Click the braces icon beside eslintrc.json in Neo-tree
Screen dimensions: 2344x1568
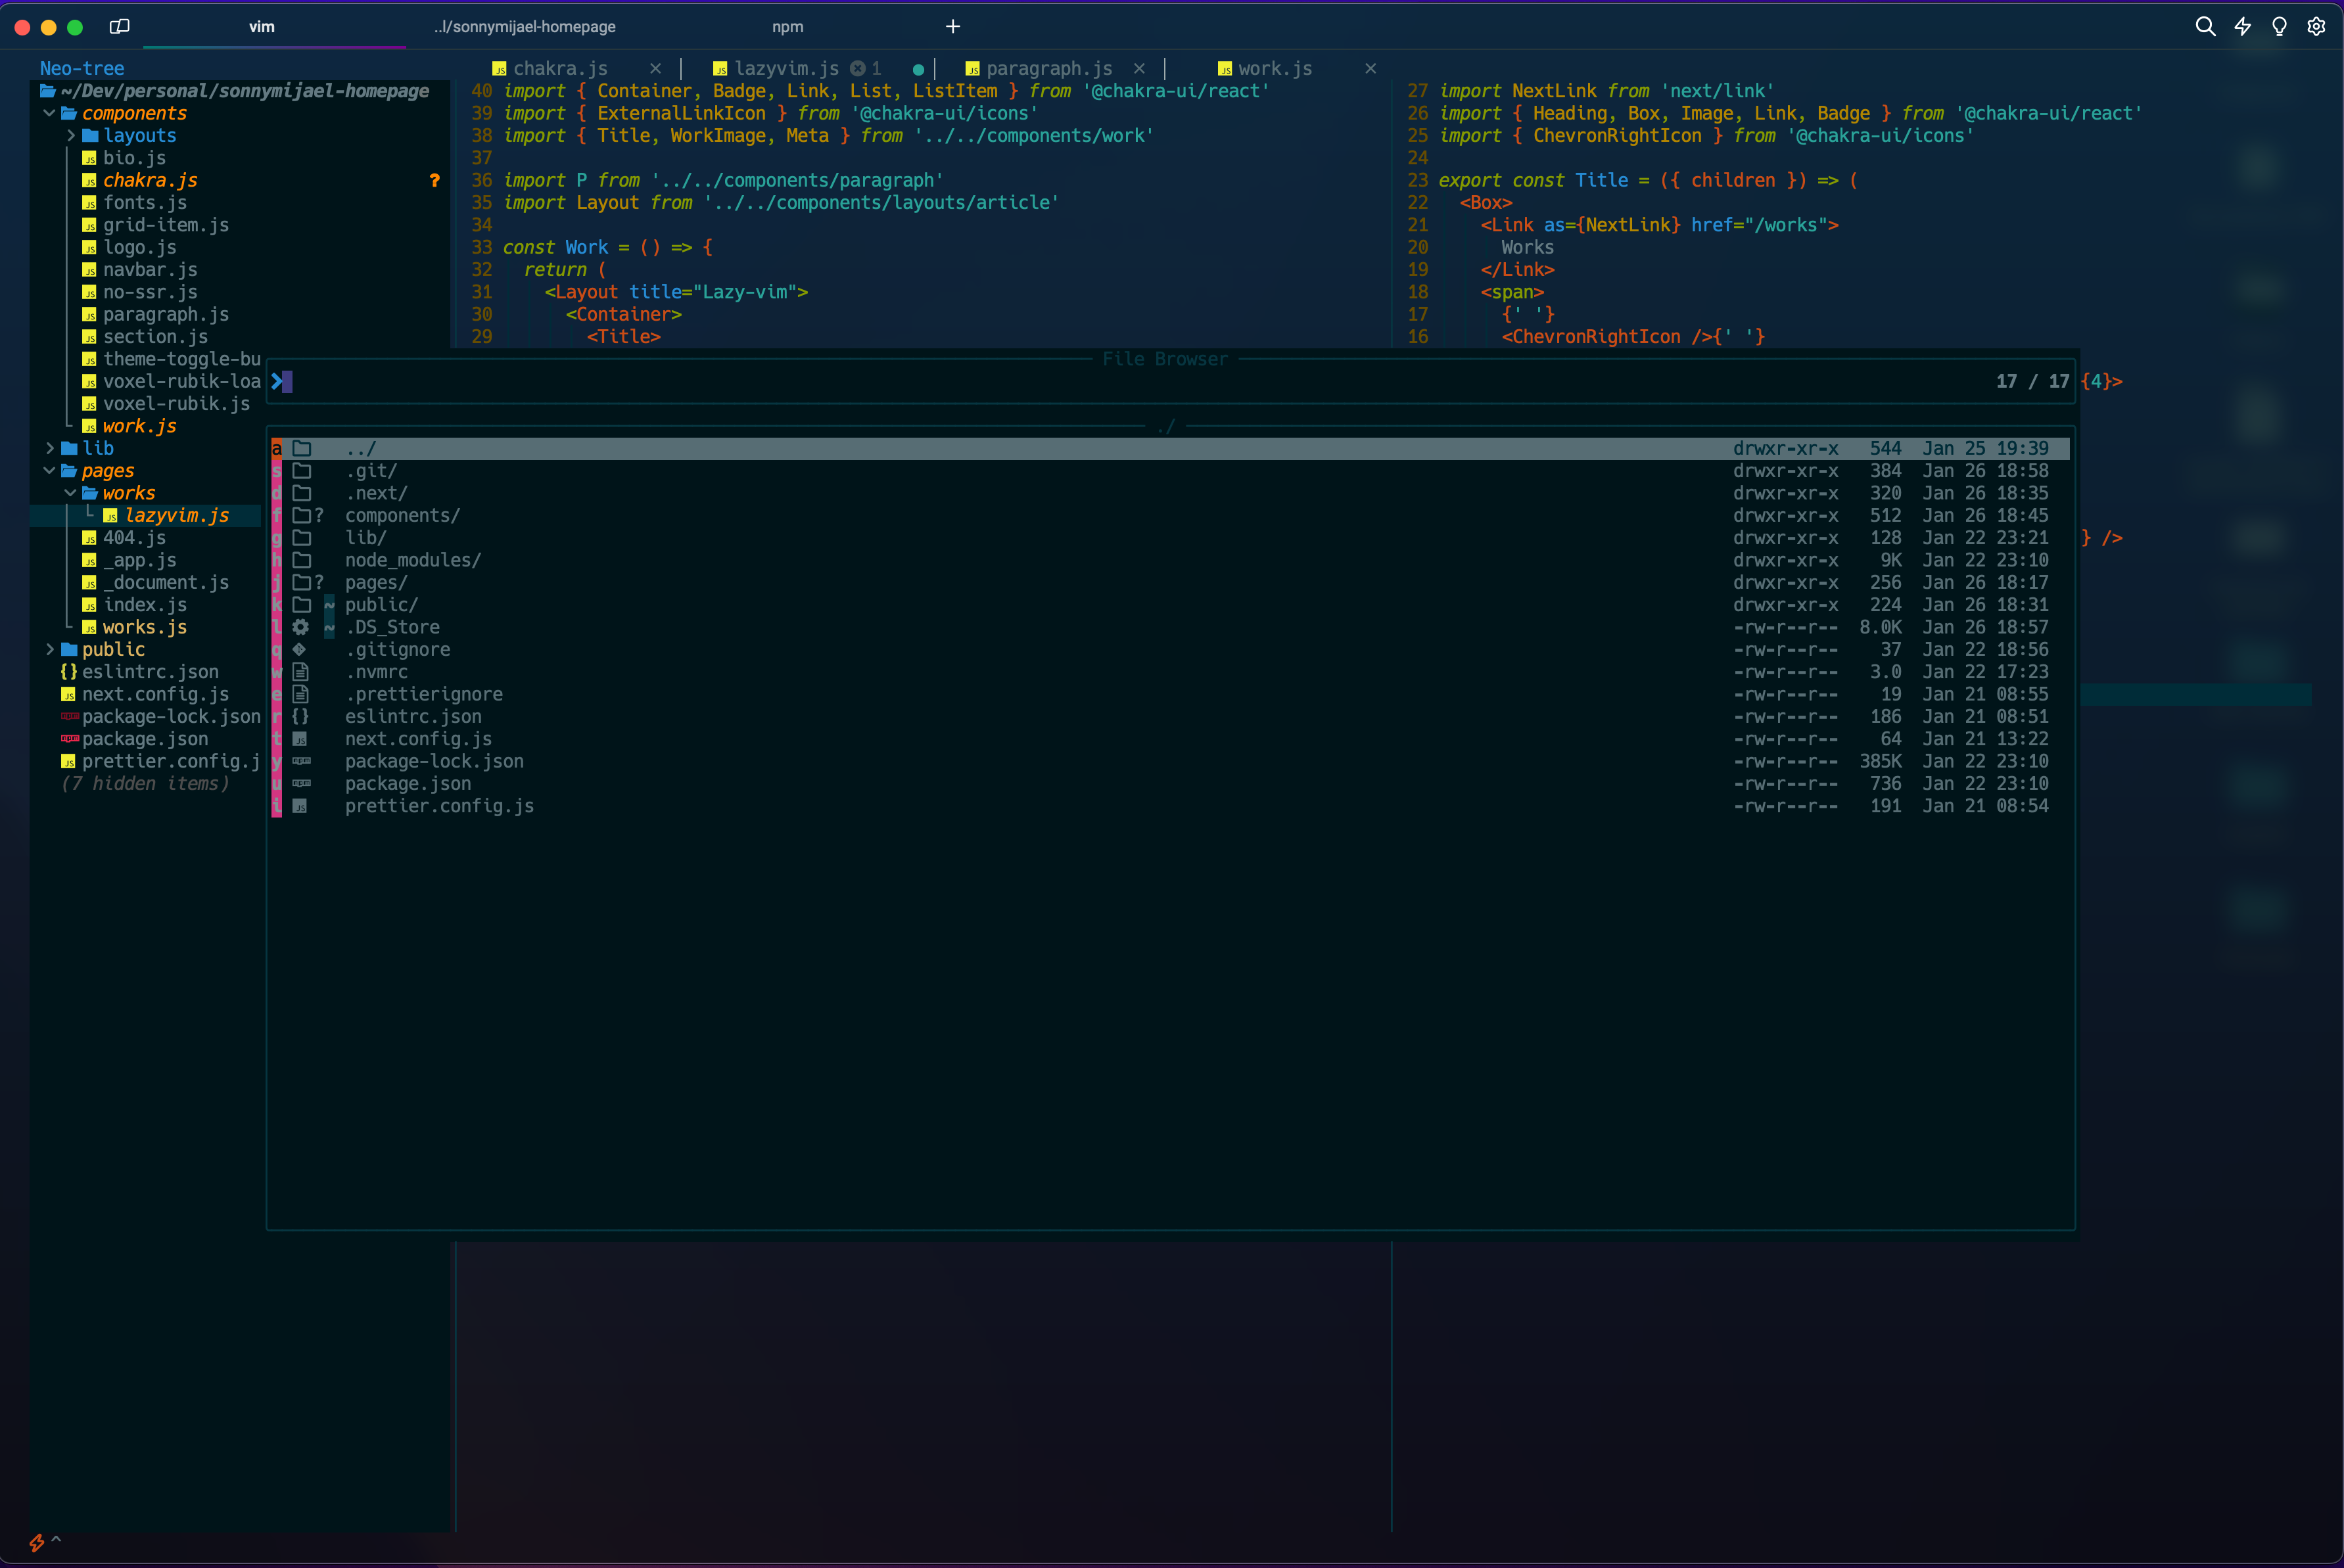[x=69, y=672]
